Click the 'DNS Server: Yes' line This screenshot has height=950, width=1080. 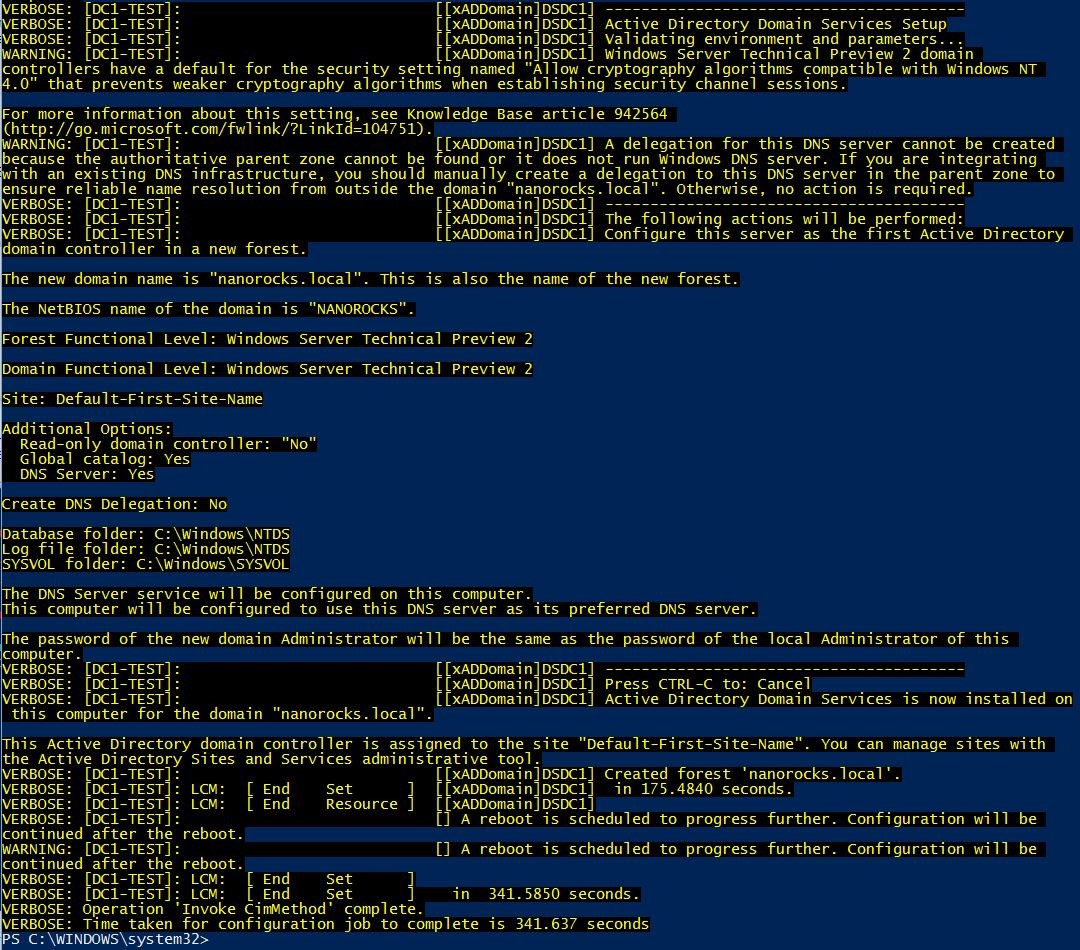pyautogui.click(x=87, y=474)
